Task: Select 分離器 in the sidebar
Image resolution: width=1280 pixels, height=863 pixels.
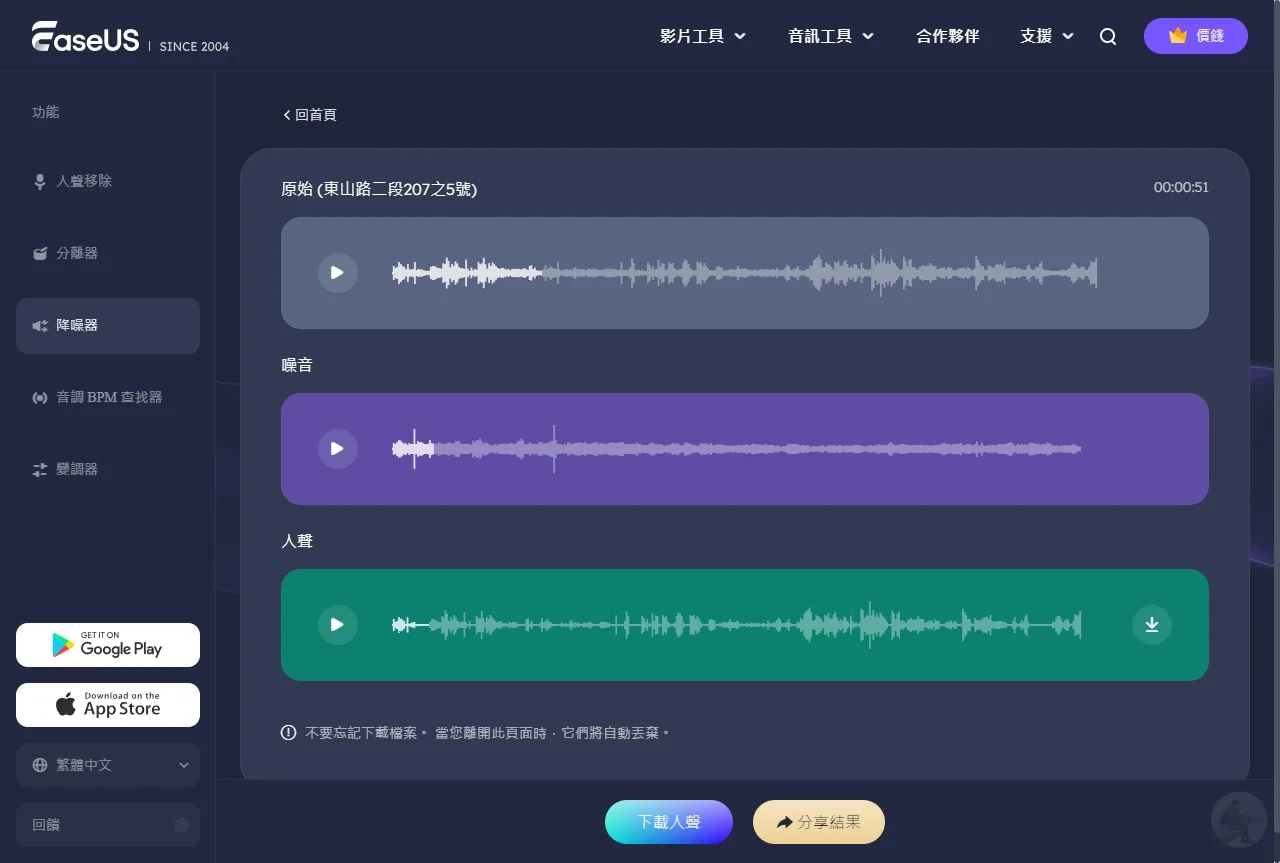Action: pyautogui.click(x=108, y=254)
